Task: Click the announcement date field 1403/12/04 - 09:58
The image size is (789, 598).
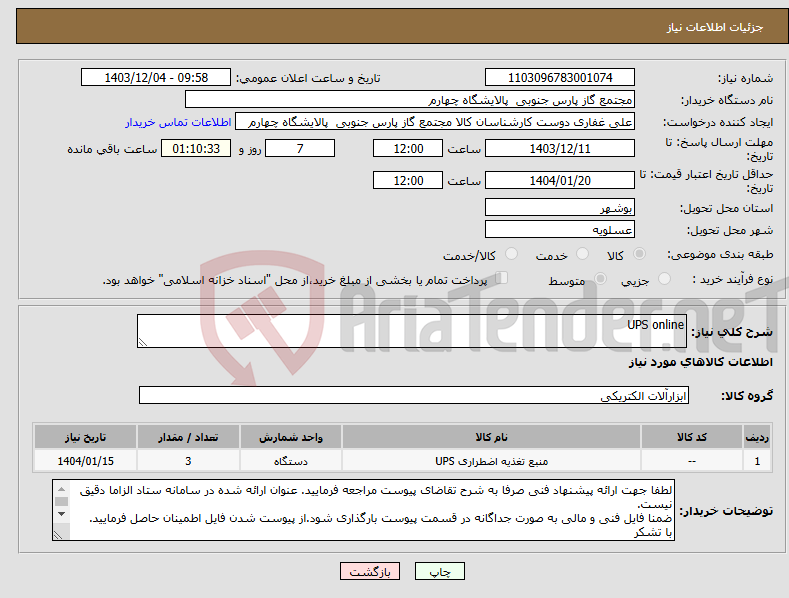Action: coord(156,78)
